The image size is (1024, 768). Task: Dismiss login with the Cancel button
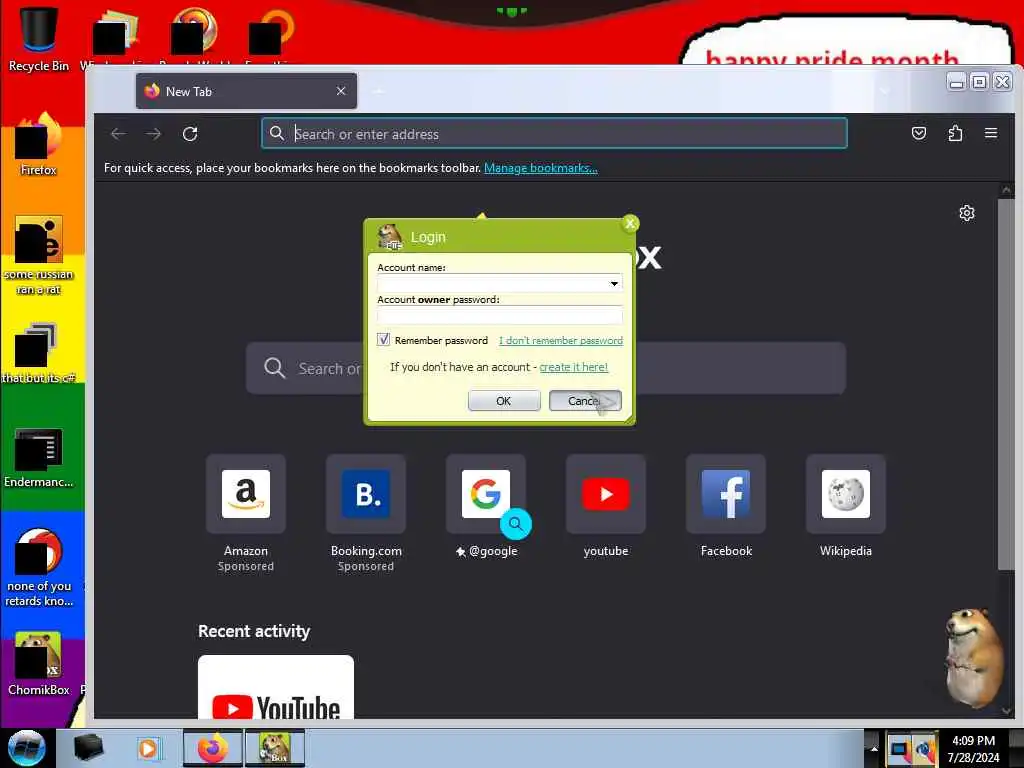[x=585, y=400]
